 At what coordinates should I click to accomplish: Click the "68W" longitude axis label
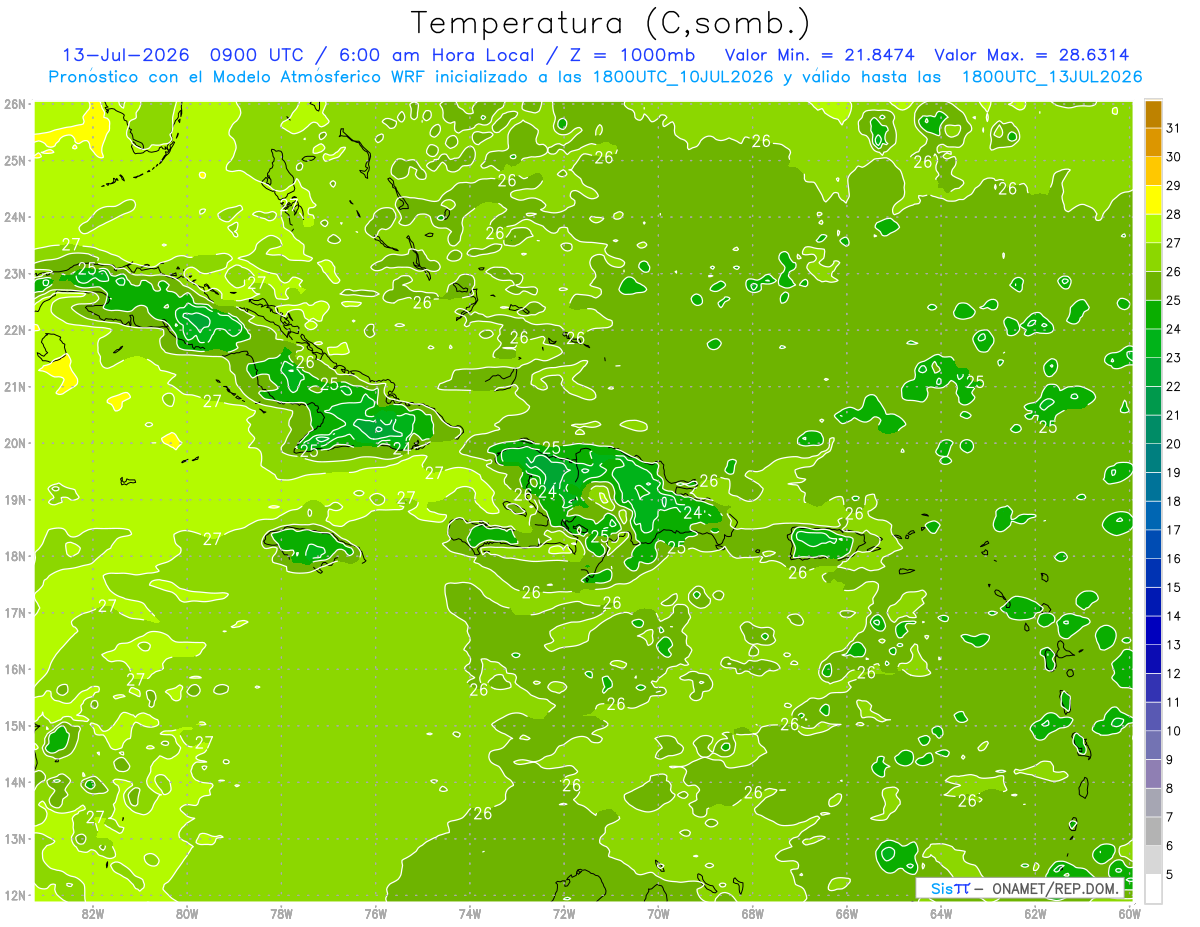click(752, 913)
